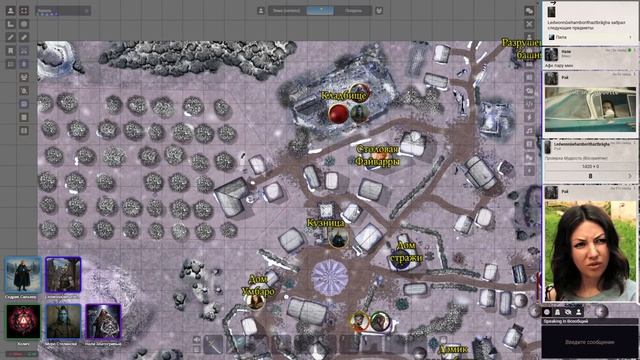
Task: Select the left tab in top center bar
Action: [x=287, y=11]
